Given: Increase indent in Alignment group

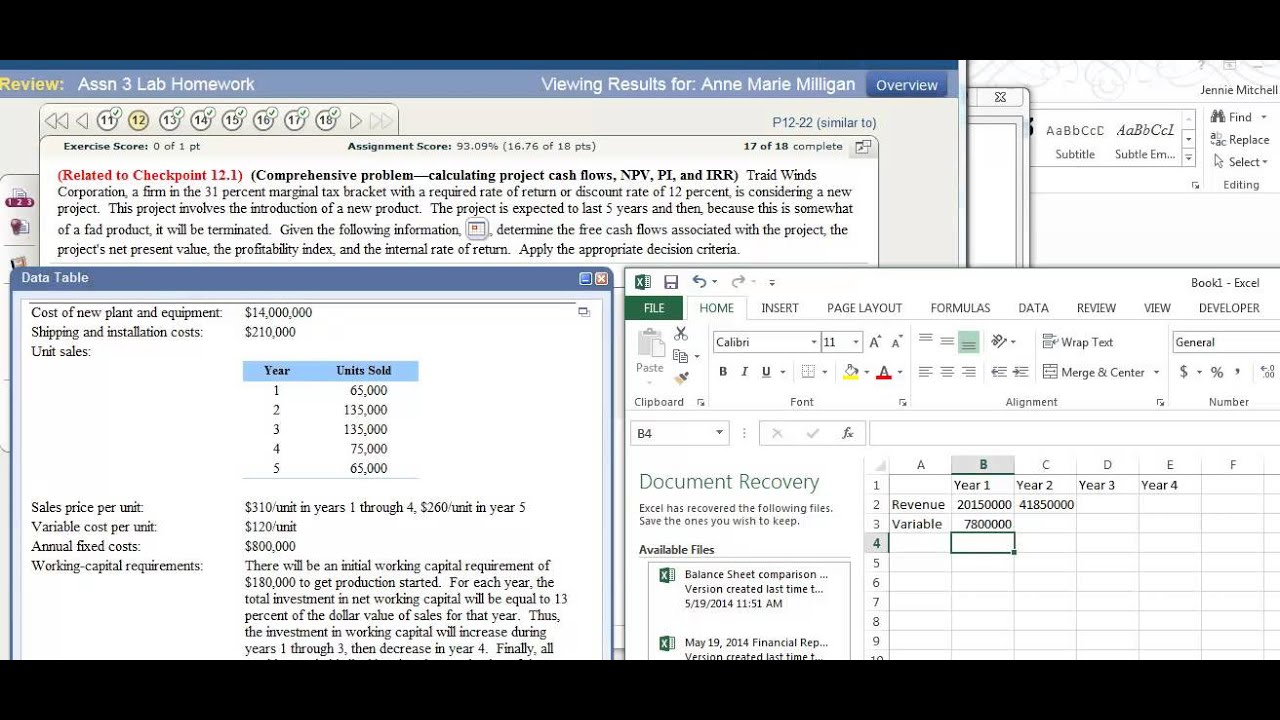Looking at the screenshot, I should click(1020, 372).
